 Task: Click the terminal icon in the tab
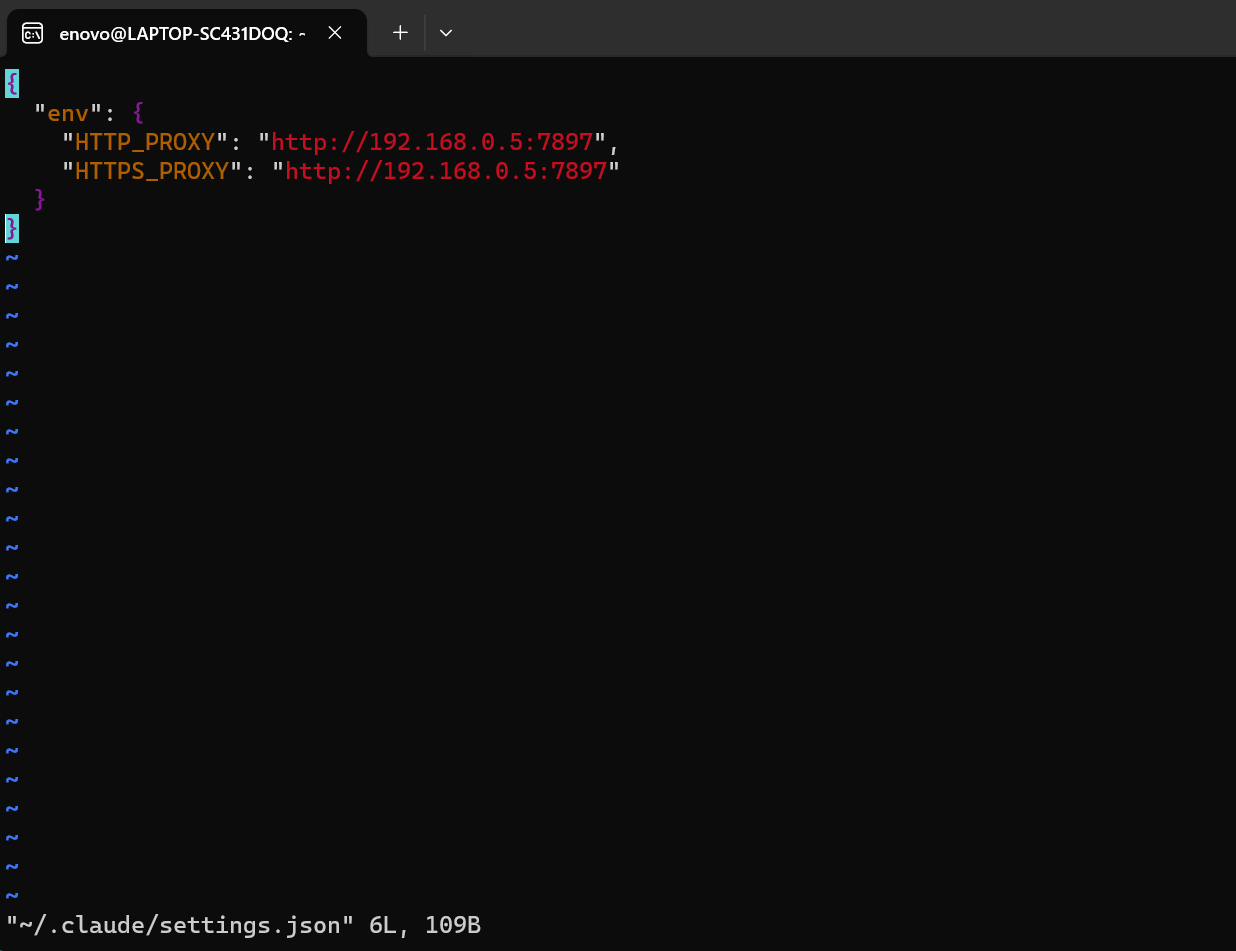click(32, 33)
